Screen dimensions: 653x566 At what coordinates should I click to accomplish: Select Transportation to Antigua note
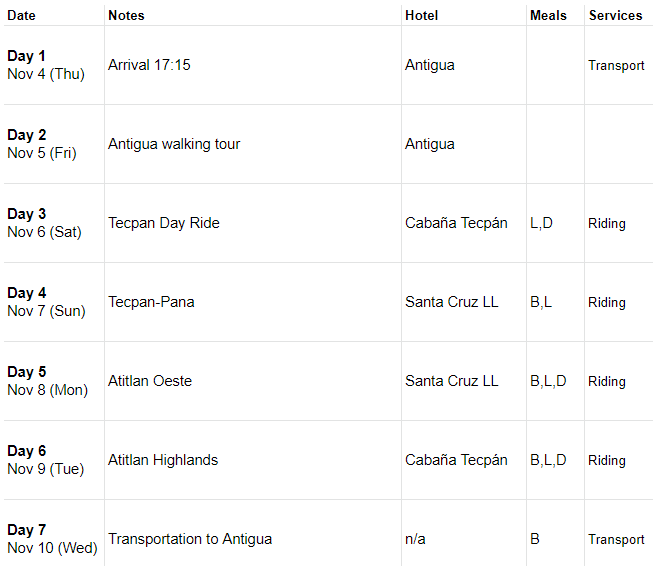(190, 539)
